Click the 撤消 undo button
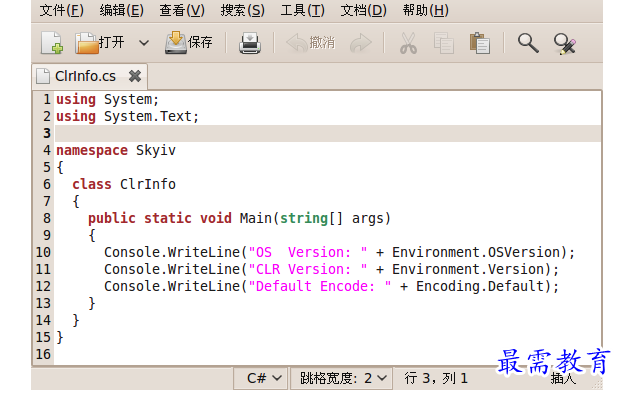 pos(310,43)
